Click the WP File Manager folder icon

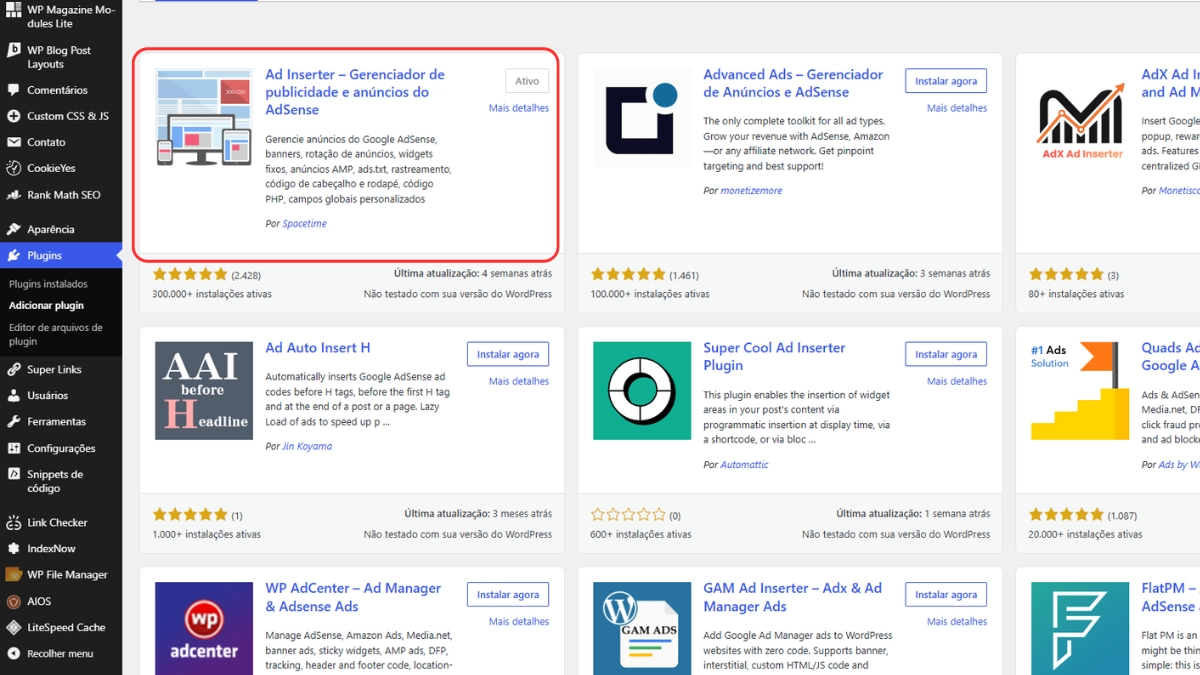point(13,575)
